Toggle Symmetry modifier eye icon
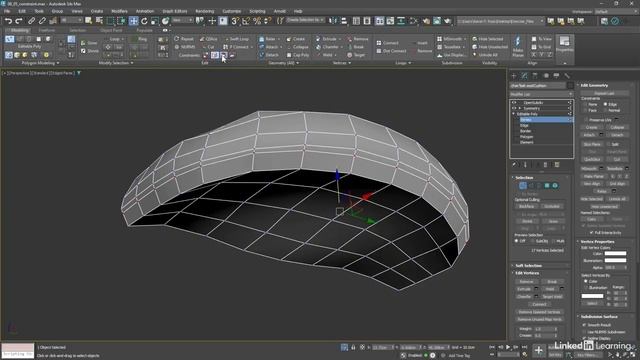 coord(514,109)
